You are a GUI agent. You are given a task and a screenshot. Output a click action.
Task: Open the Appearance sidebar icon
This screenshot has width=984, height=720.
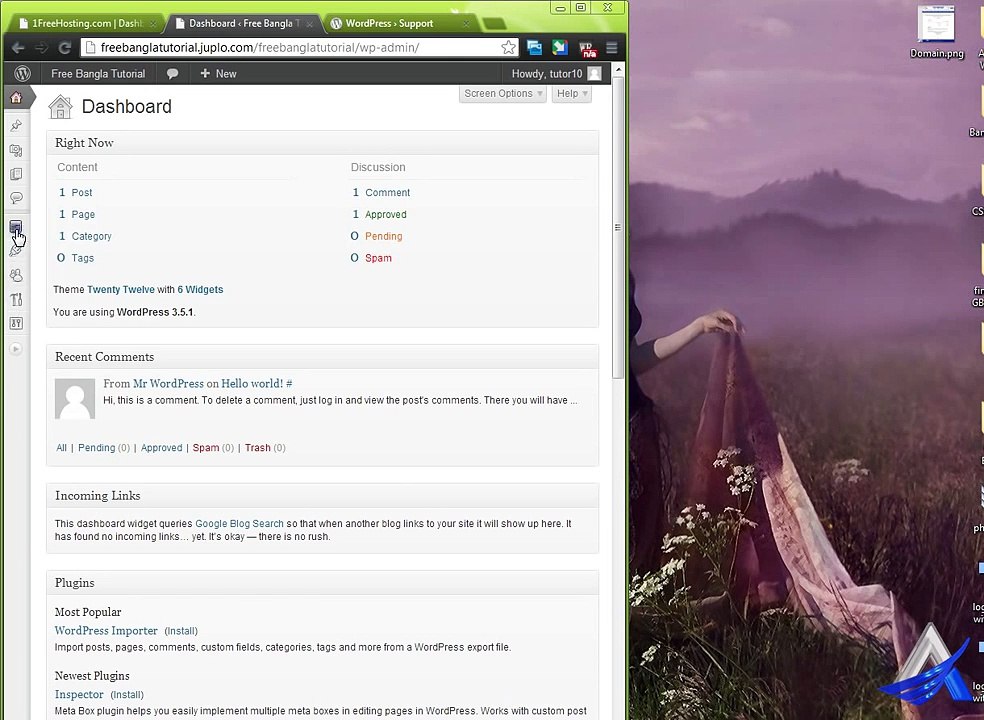coord(16,227)
